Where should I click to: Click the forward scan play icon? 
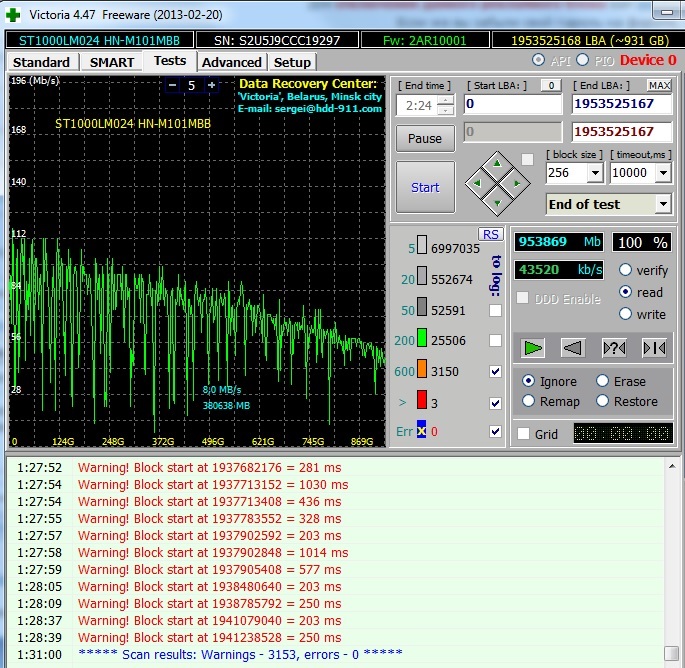pos(534,347)
